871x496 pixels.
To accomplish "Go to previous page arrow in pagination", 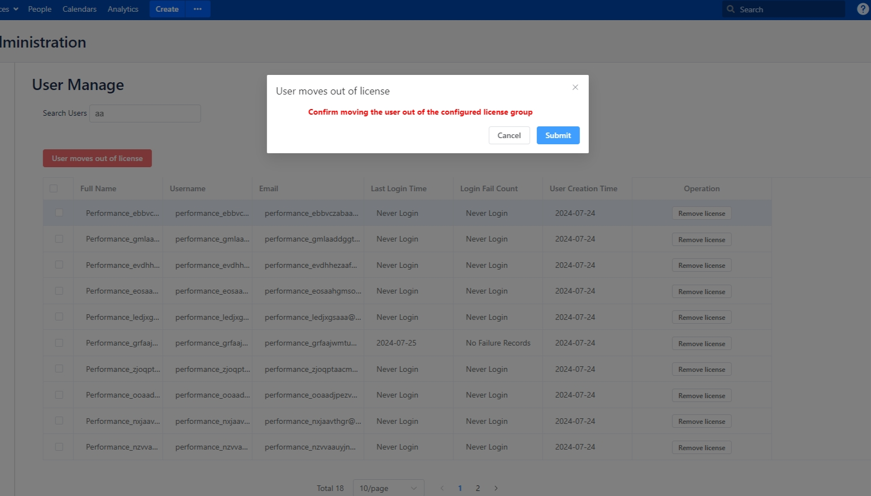I will tap(442, 488).
